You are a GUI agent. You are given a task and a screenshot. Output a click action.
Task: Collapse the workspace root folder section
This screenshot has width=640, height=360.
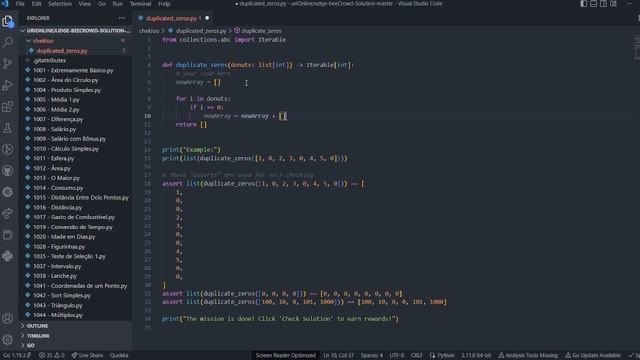coord(76,31)
